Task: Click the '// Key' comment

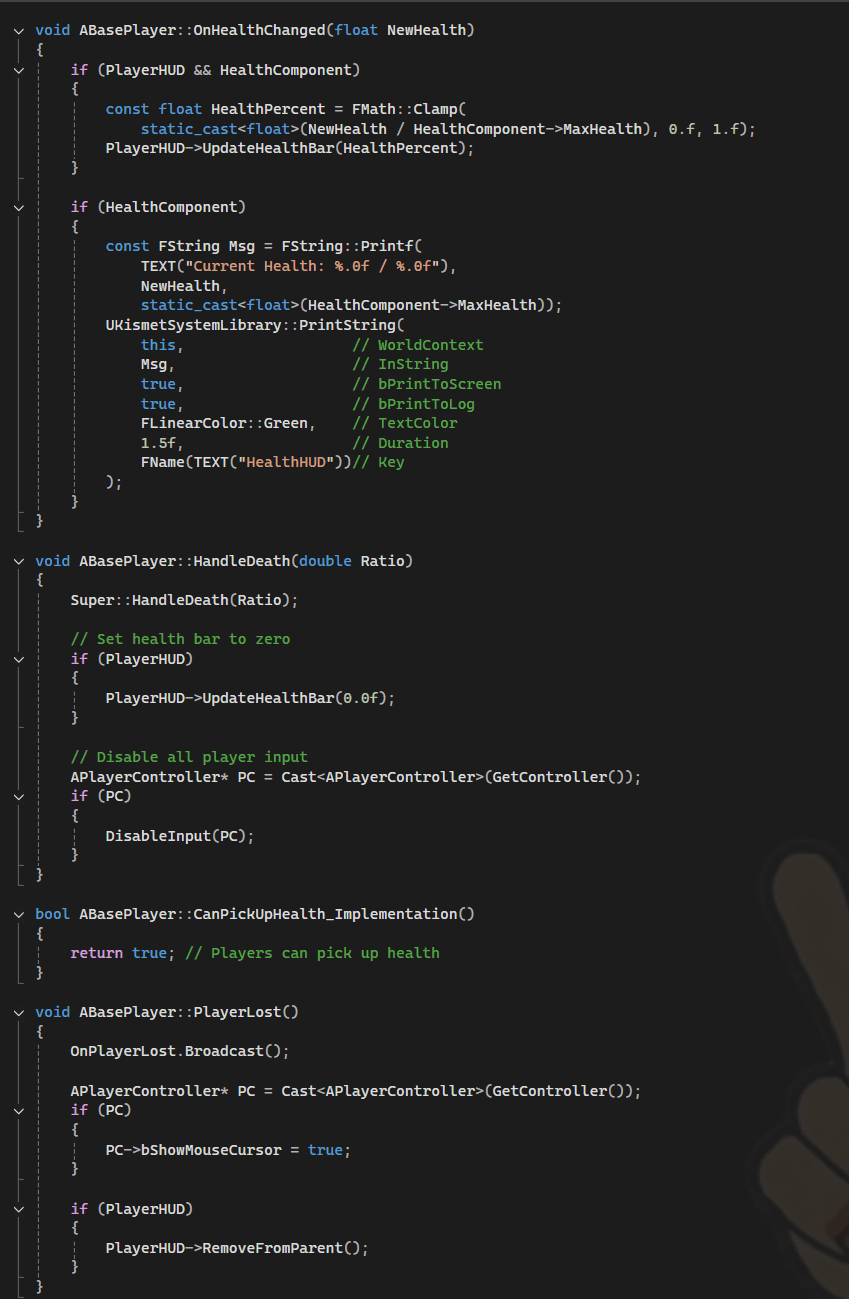Action: coord(379,462)
